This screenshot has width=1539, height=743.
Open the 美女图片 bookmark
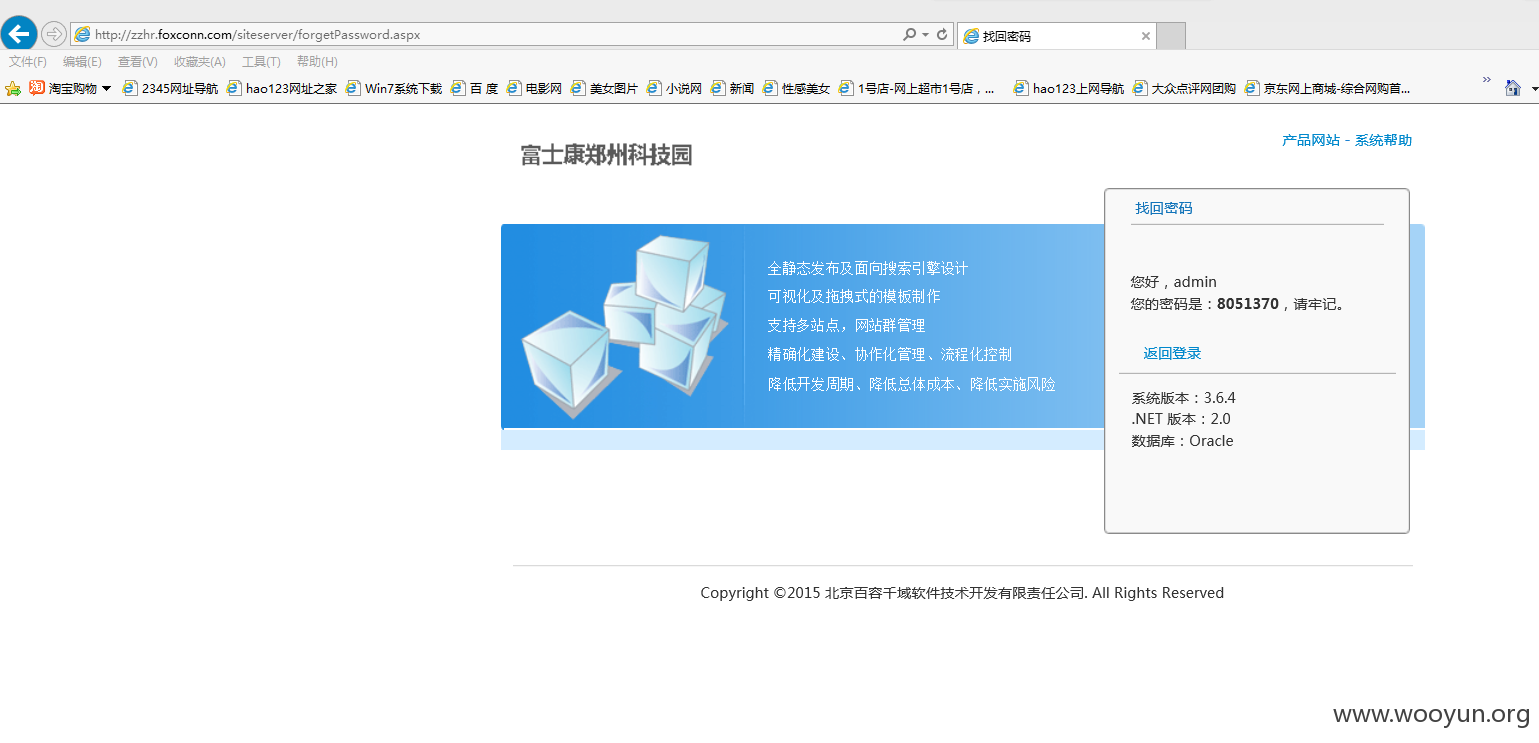pos(604,88)
